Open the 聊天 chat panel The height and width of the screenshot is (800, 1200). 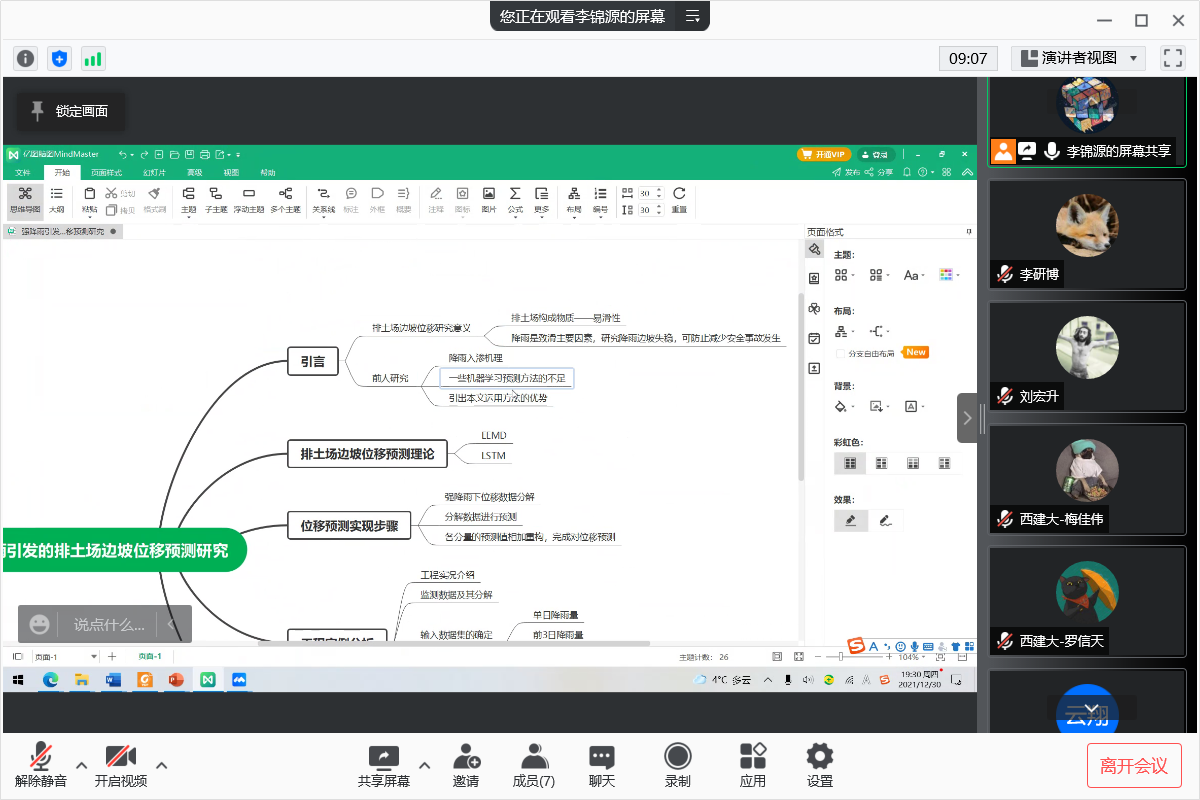(x=602, y=765)
